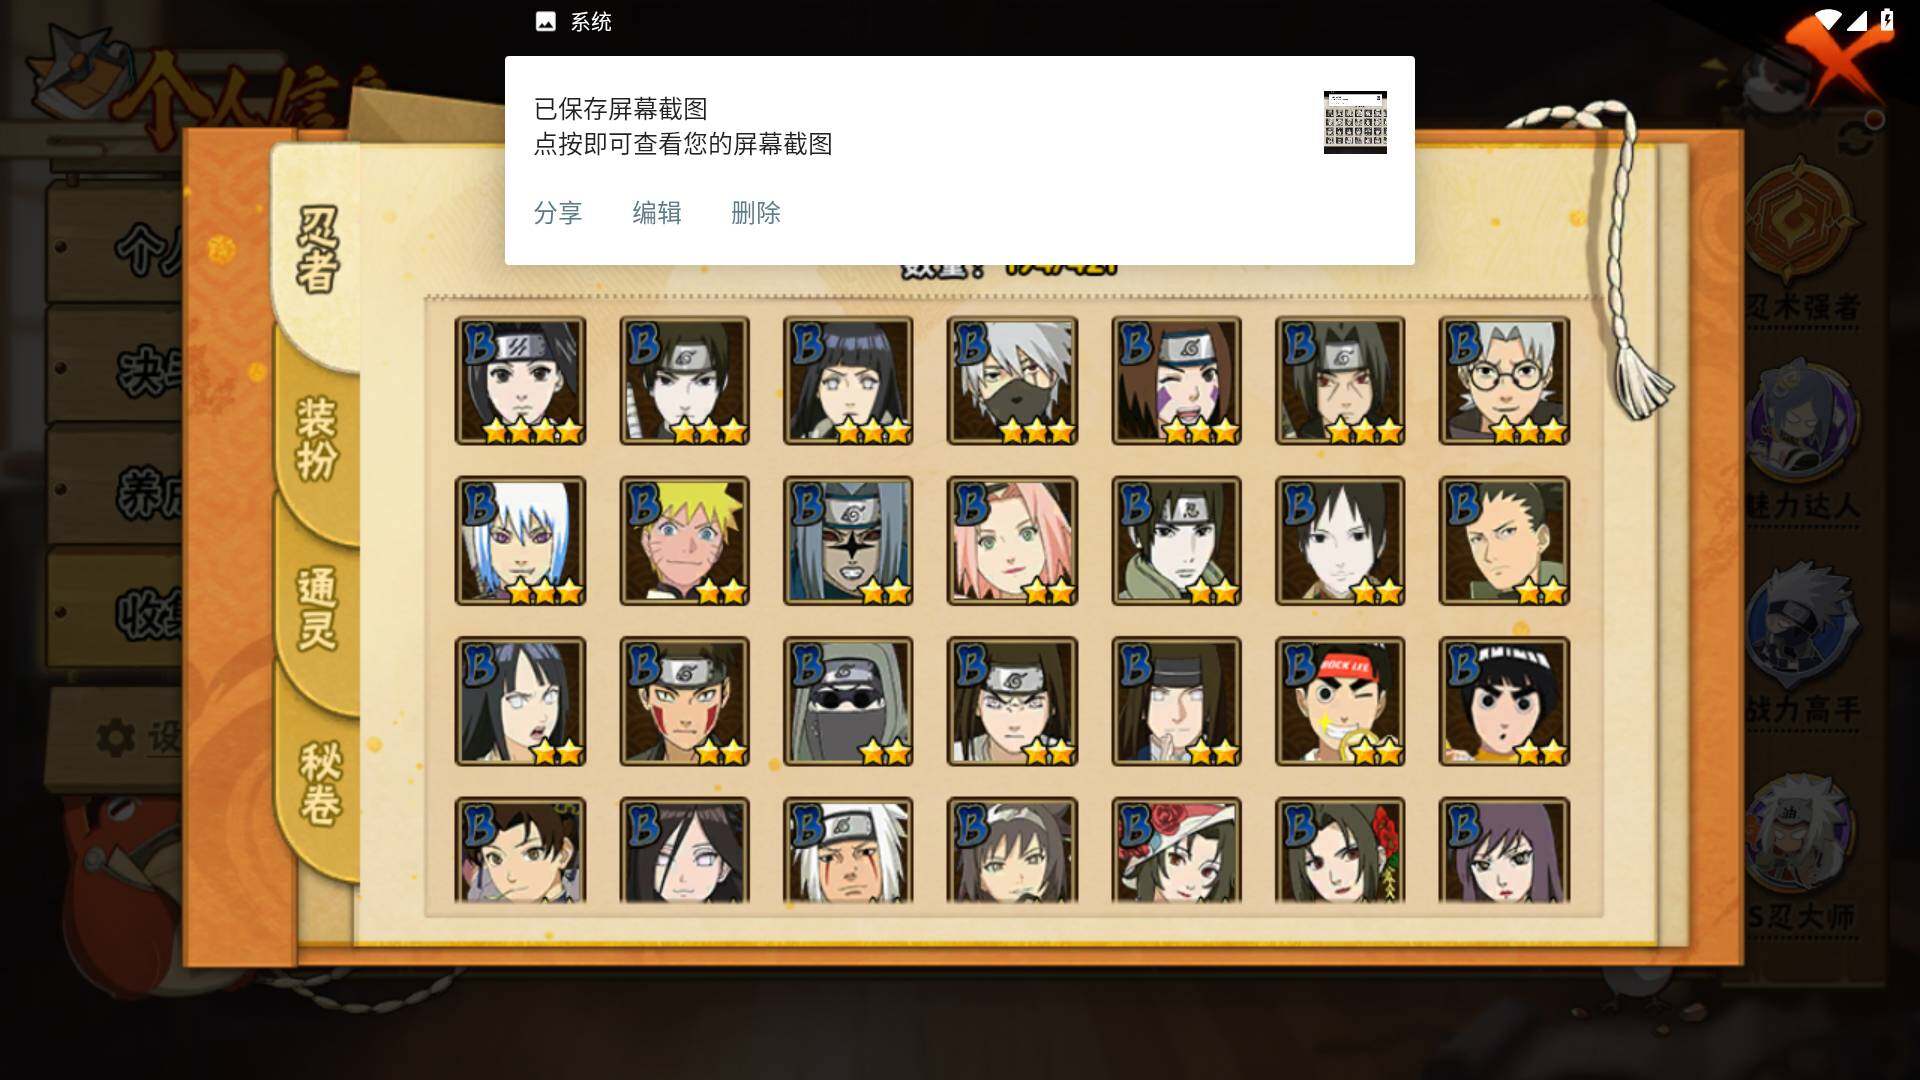The height and width of the screenshot is (1080, 1920).
Task: Tap 分享 in the screenshot notification
Action: (x=558, y=213)
